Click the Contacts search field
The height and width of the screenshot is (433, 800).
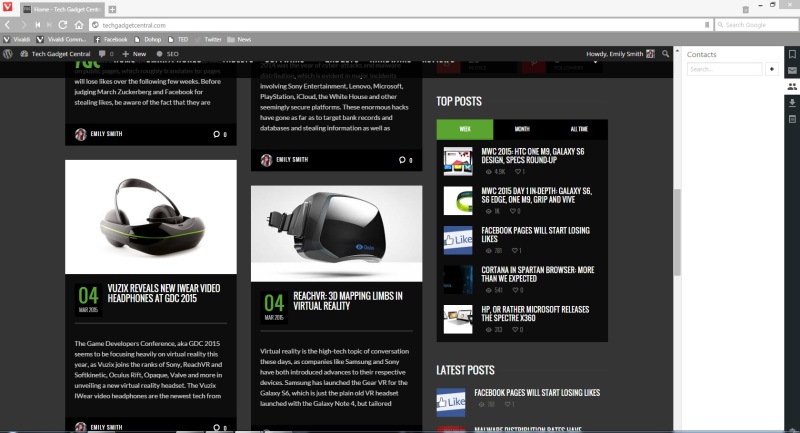click(724, 69)
